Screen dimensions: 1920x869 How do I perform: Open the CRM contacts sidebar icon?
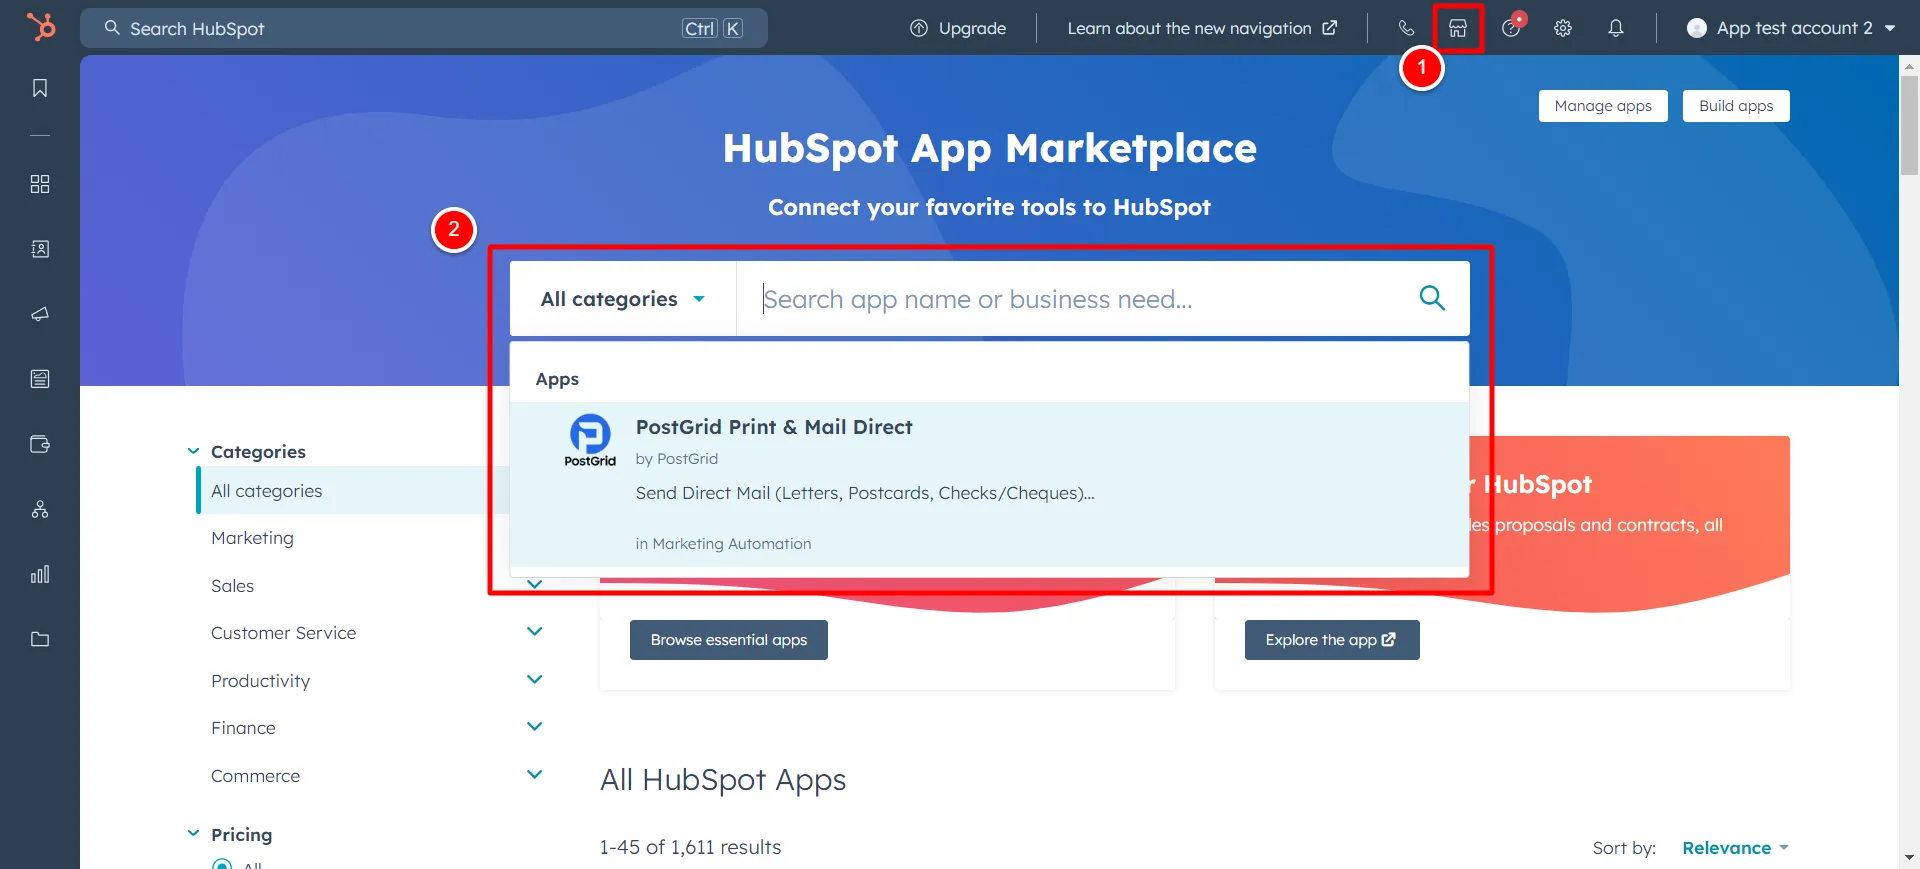pos(40,249)
